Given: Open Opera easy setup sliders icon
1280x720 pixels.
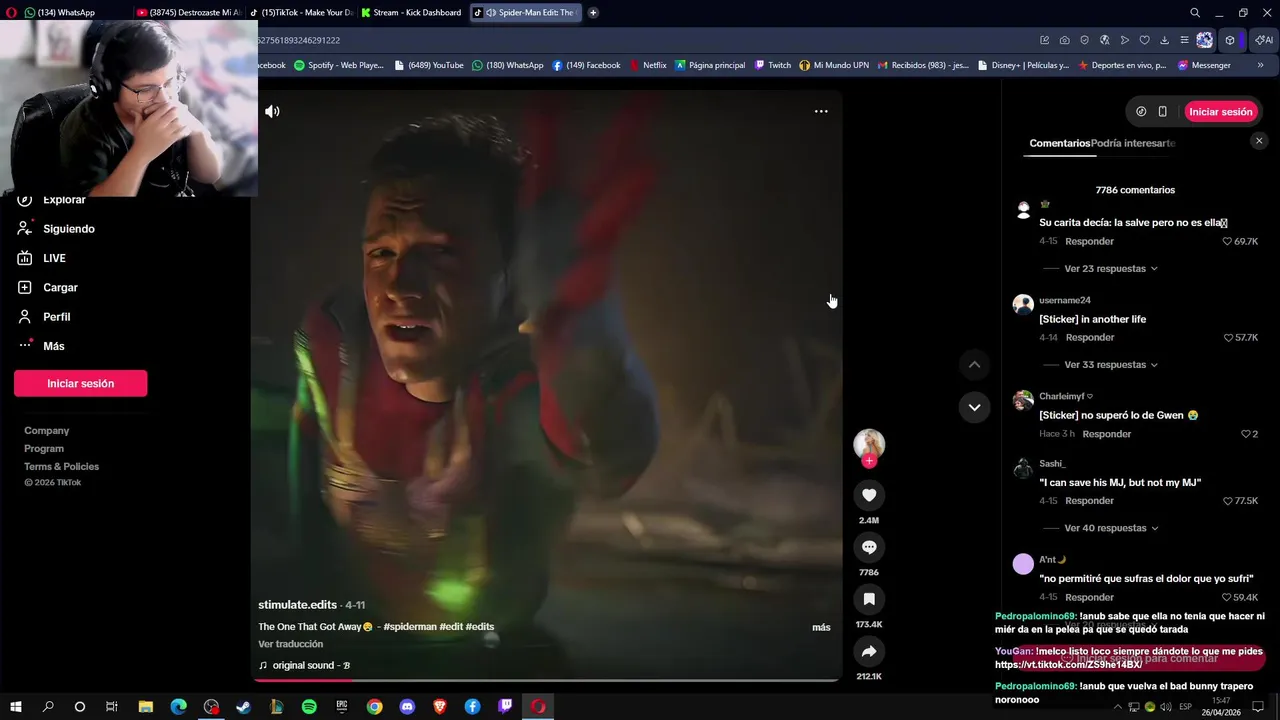Looking at the screenshot, I should [1184, 40].
